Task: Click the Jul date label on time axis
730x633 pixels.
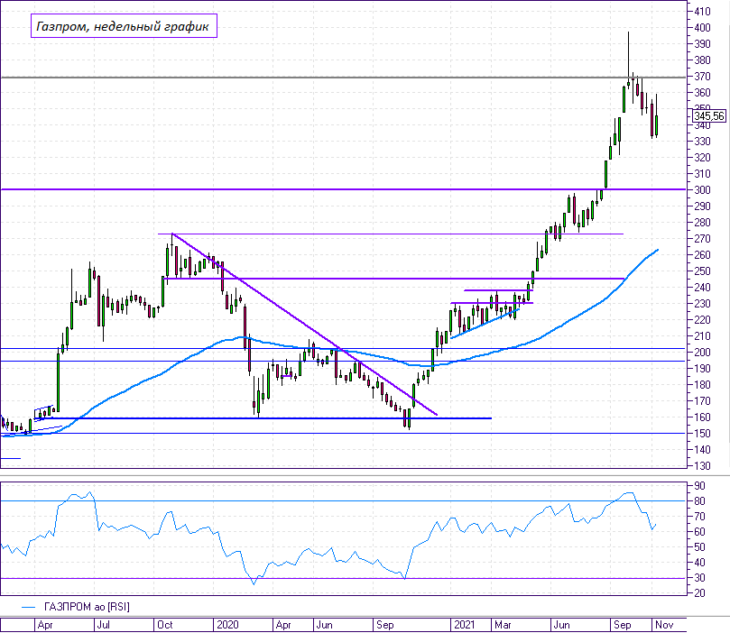Action: 103,625
